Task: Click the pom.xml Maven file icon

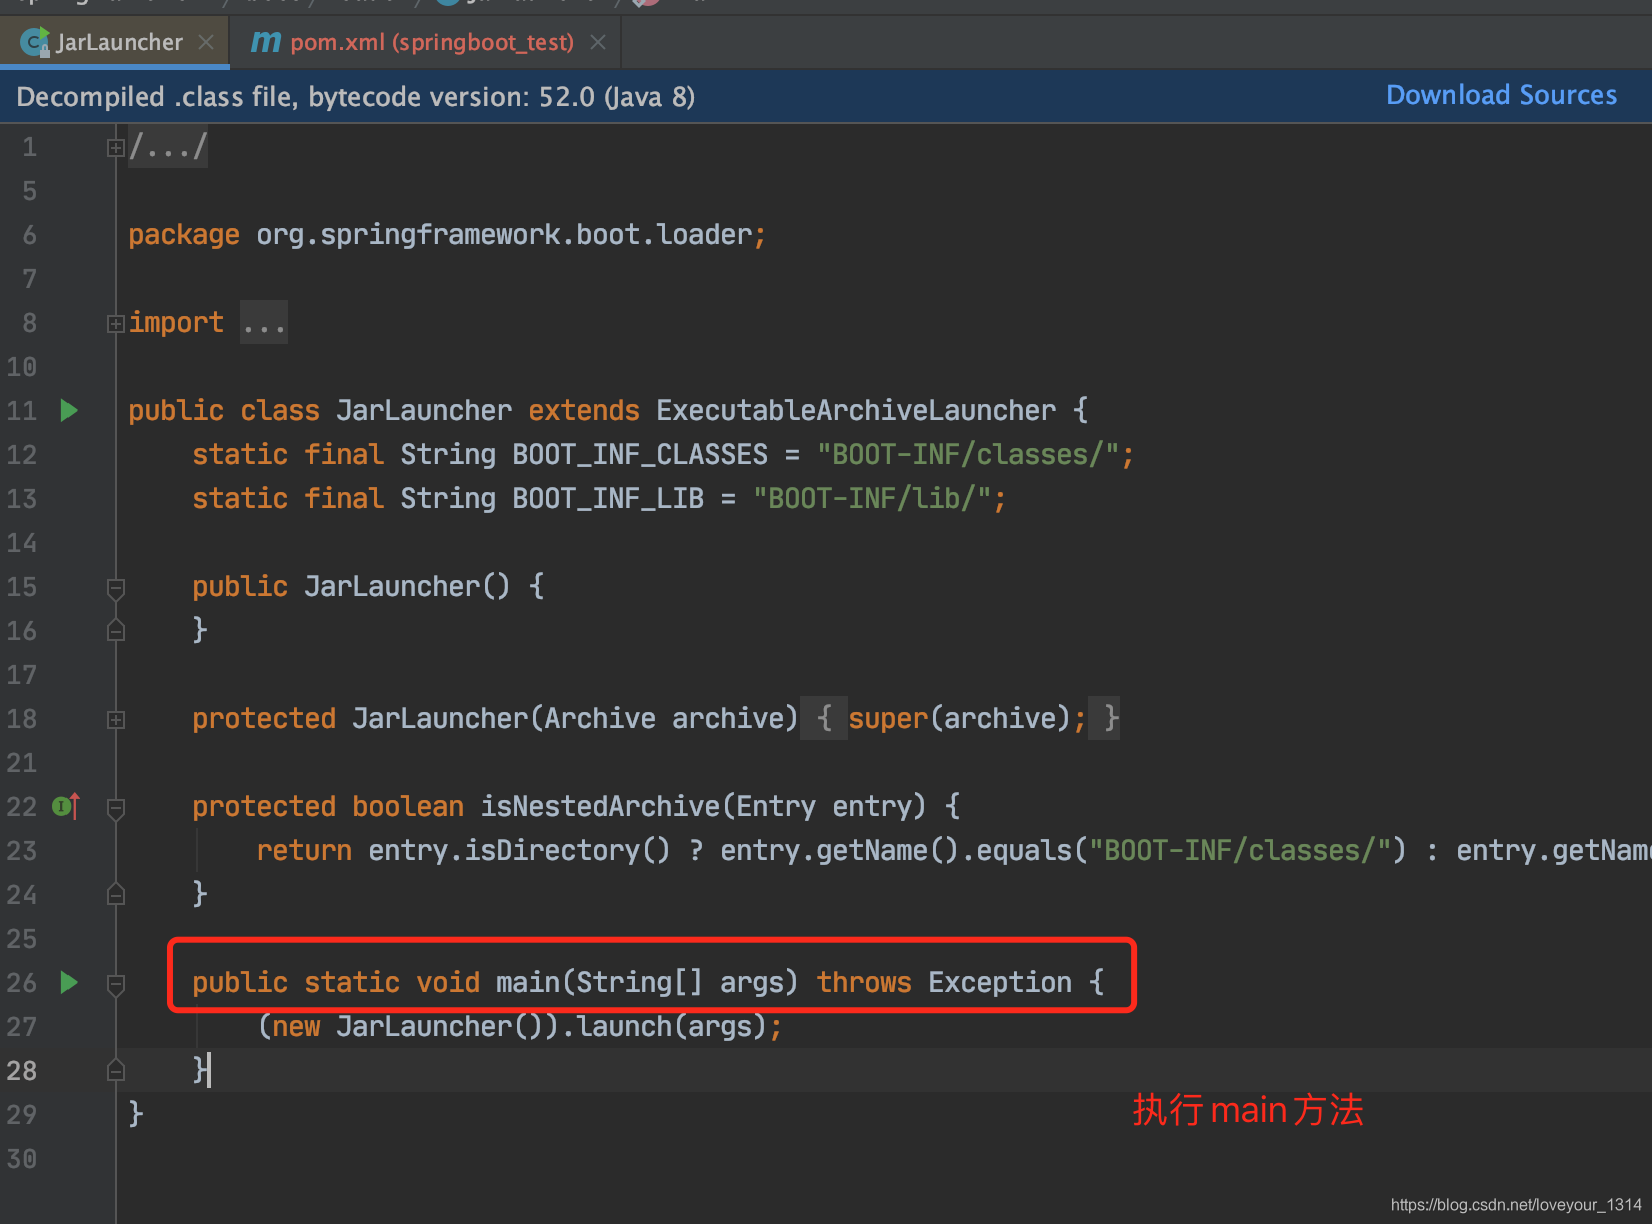Action: 265,42
